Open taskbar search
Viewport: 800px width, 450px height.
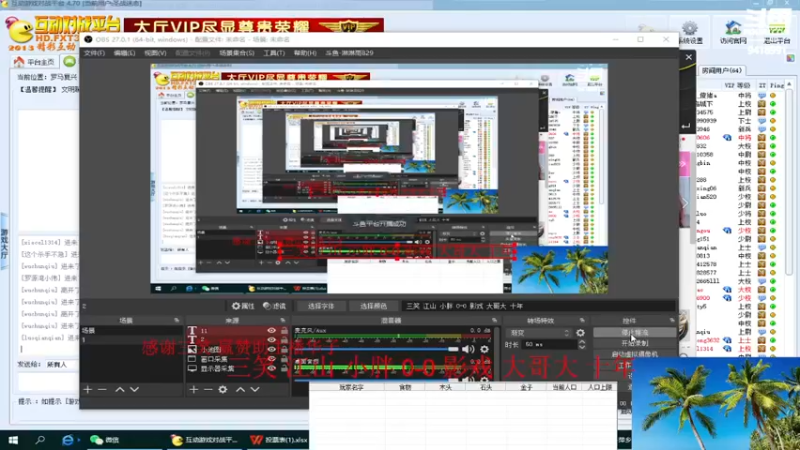[x=40, y=440]
